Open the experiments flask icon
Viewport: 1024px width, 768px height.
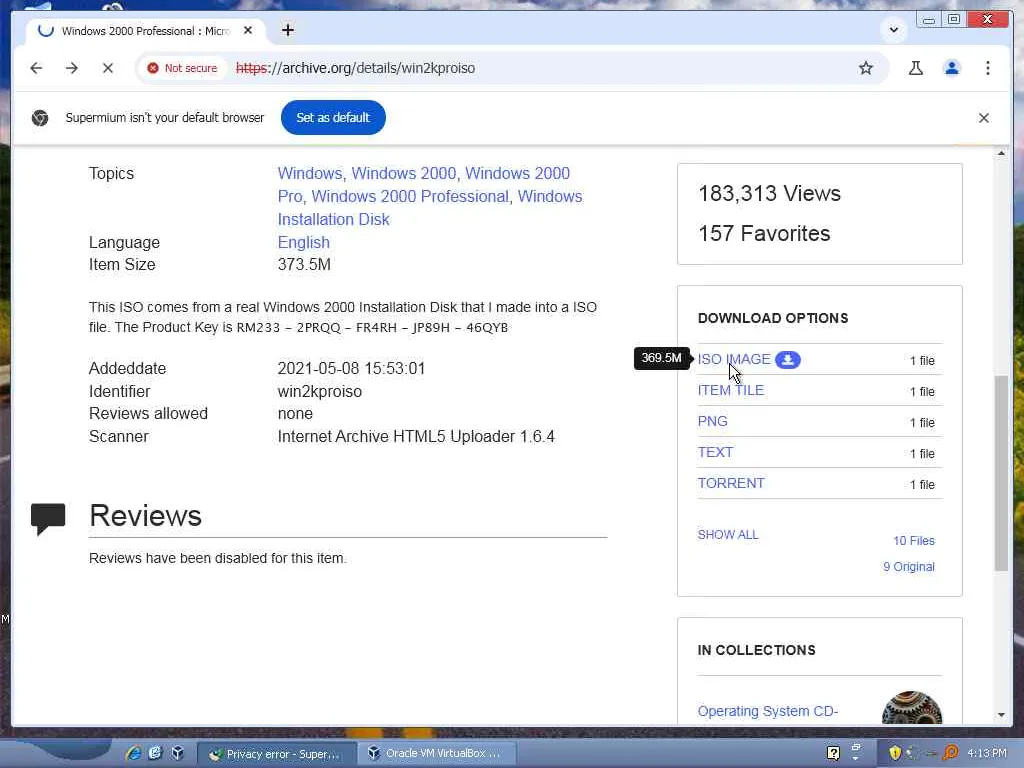pyautogui.click(x=916, y=68)
